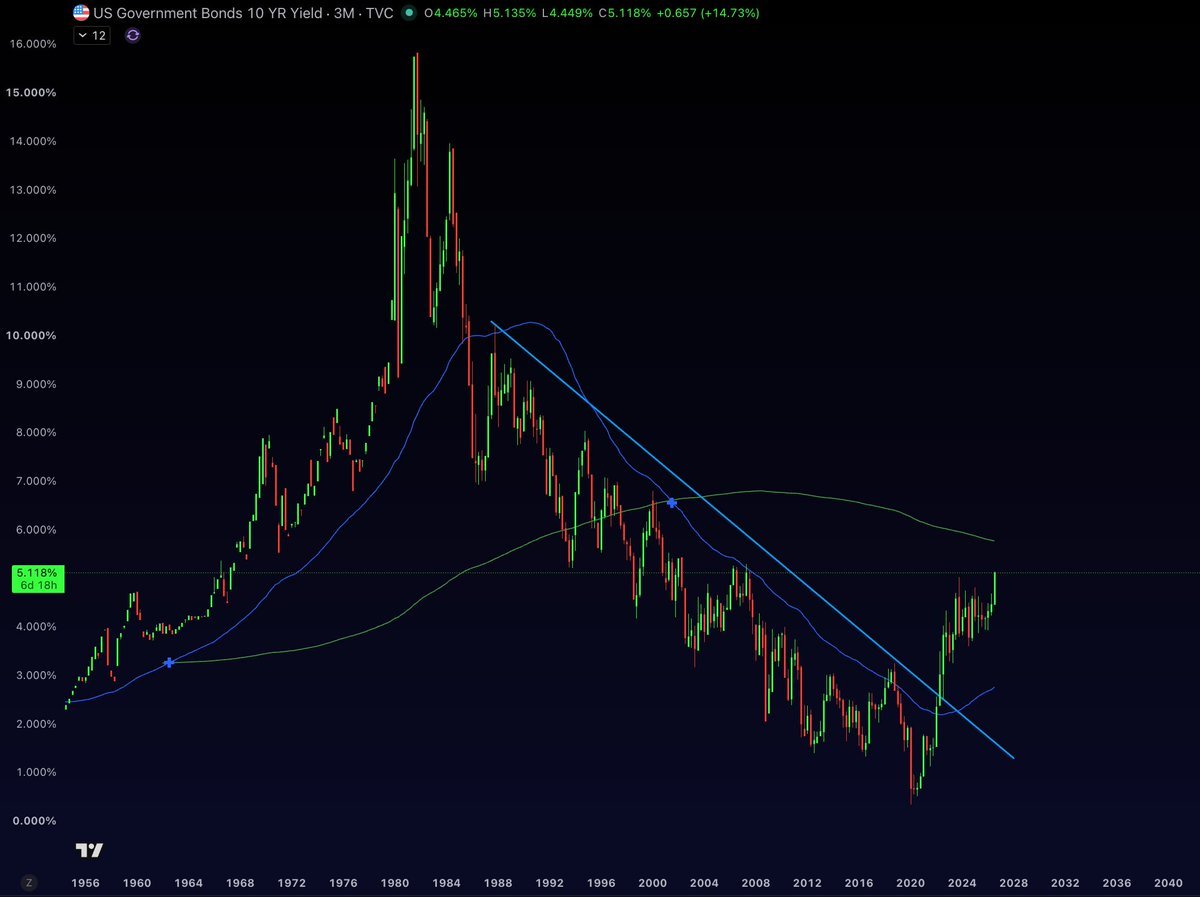Viewport: 1200px width, 897px height.
Task: Click the US flag symbol icon
Action: [x=81, y=13]
